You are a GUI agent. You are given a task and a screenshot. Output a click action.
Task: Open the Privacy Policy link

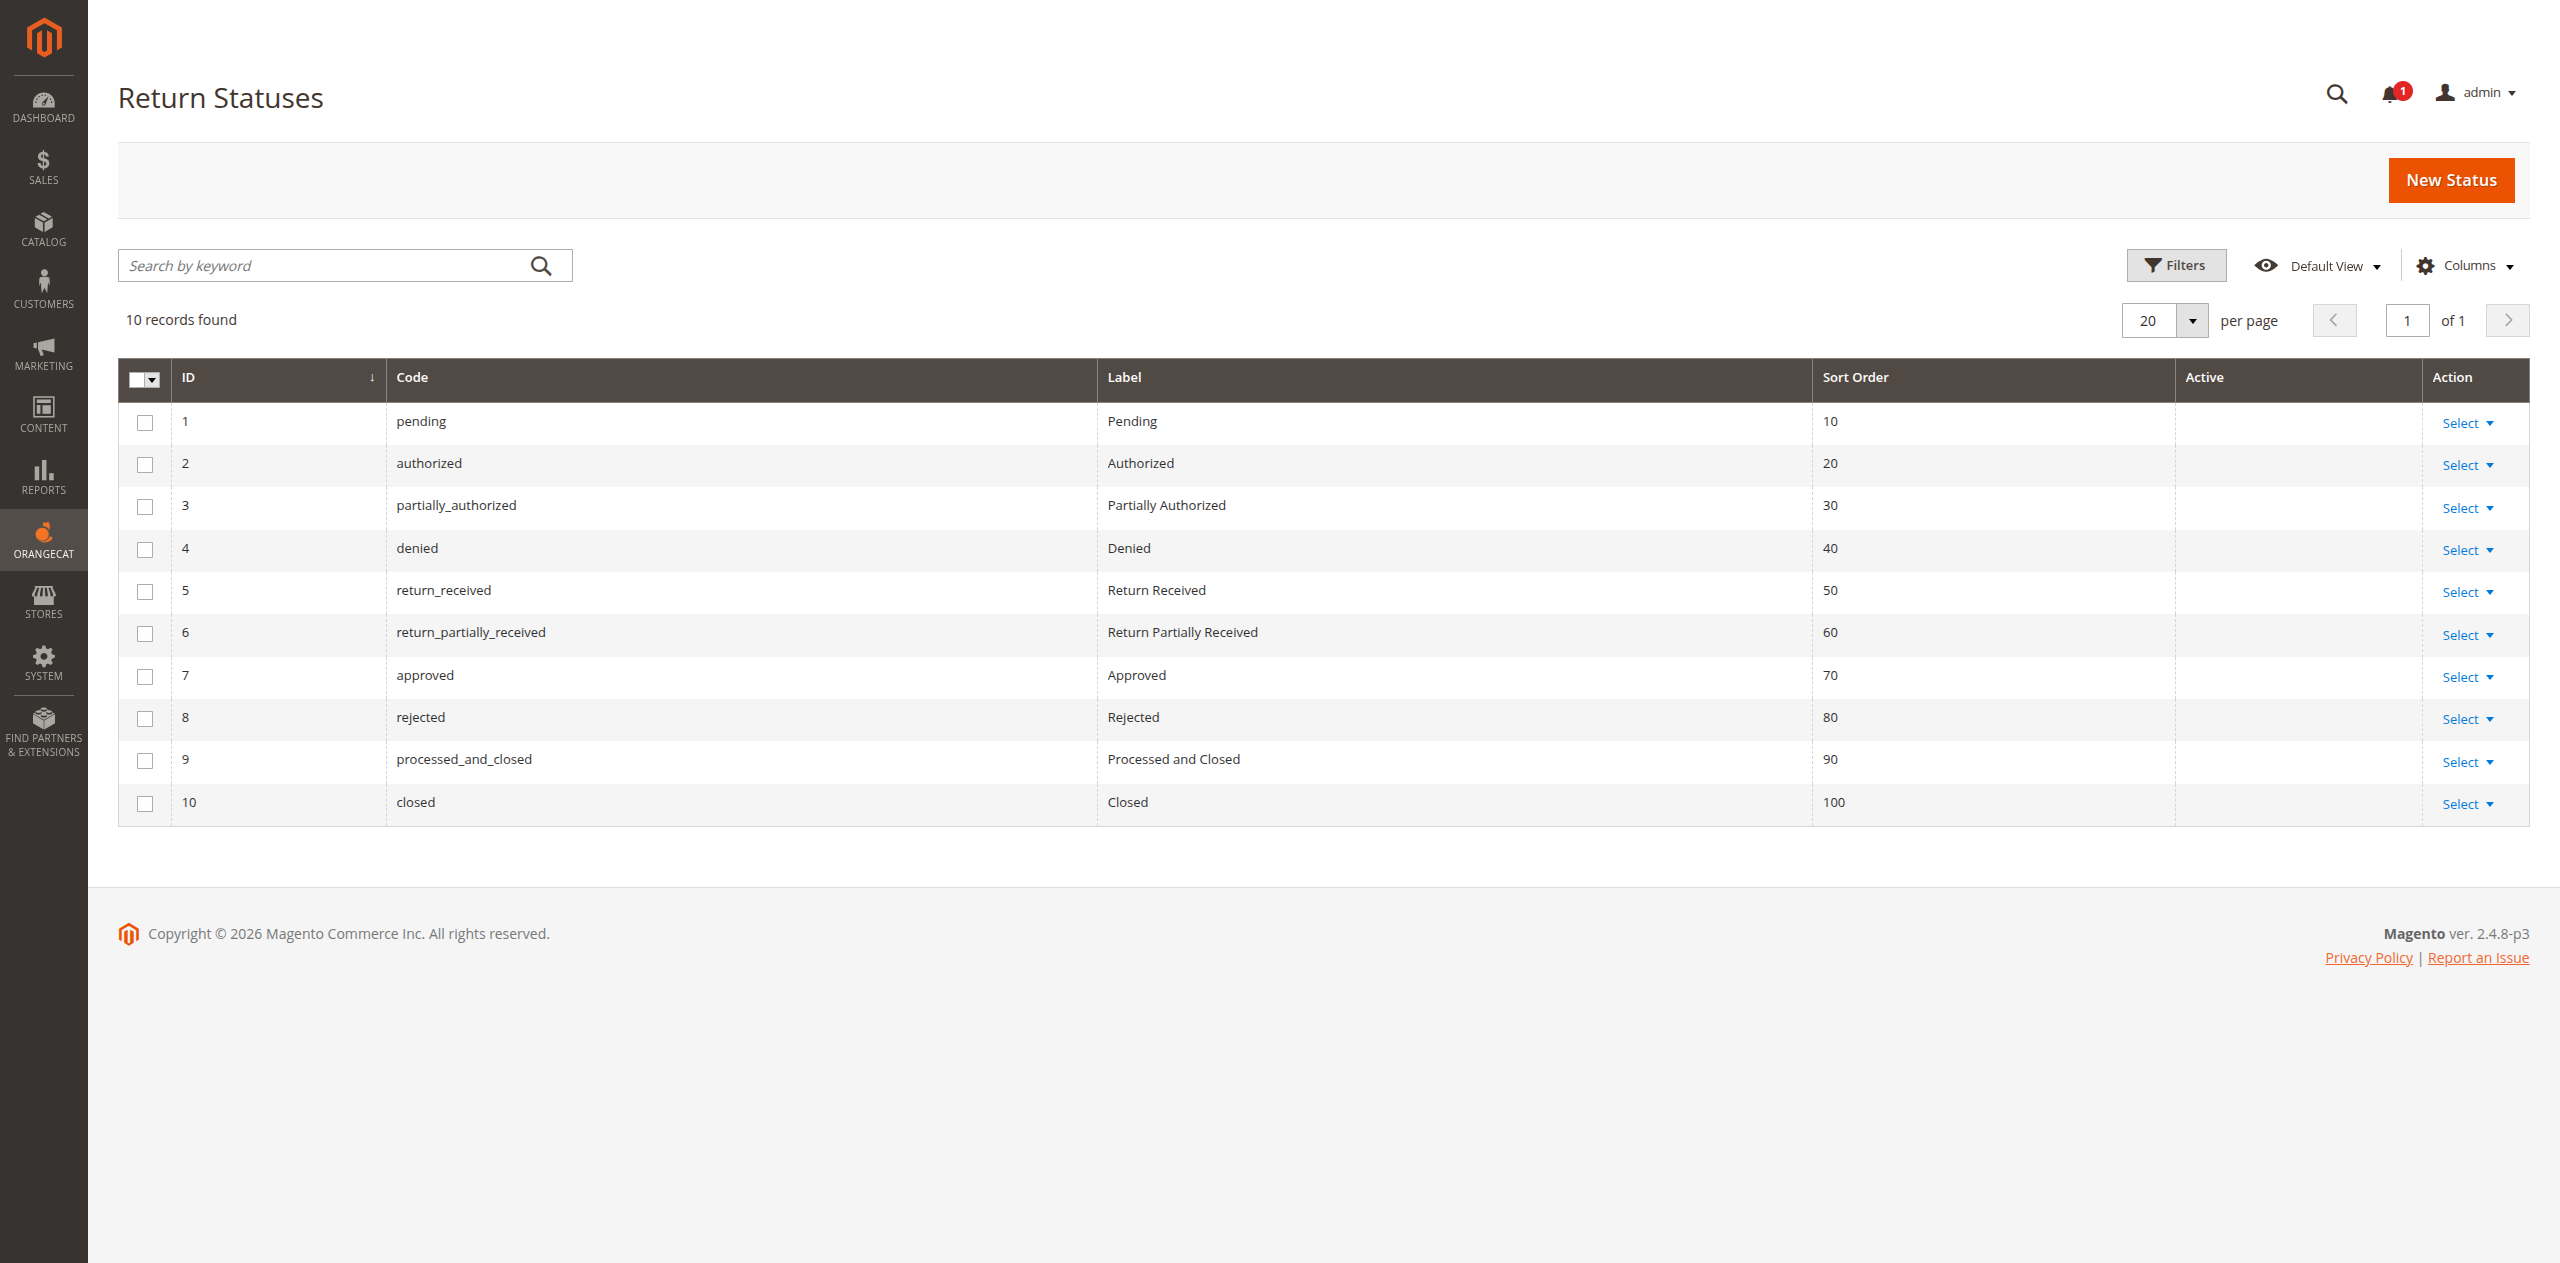click(x=2368, y=958)
